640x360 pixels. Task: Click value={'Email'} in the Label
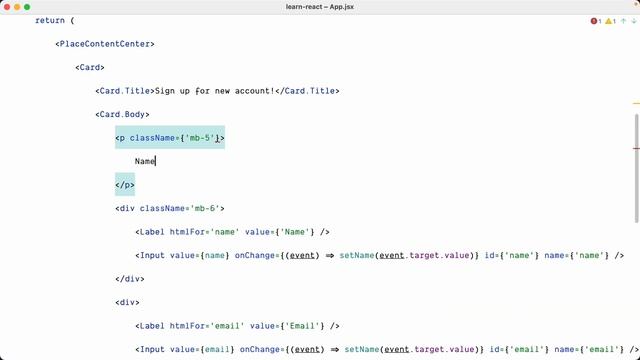[x=287, y=326]
